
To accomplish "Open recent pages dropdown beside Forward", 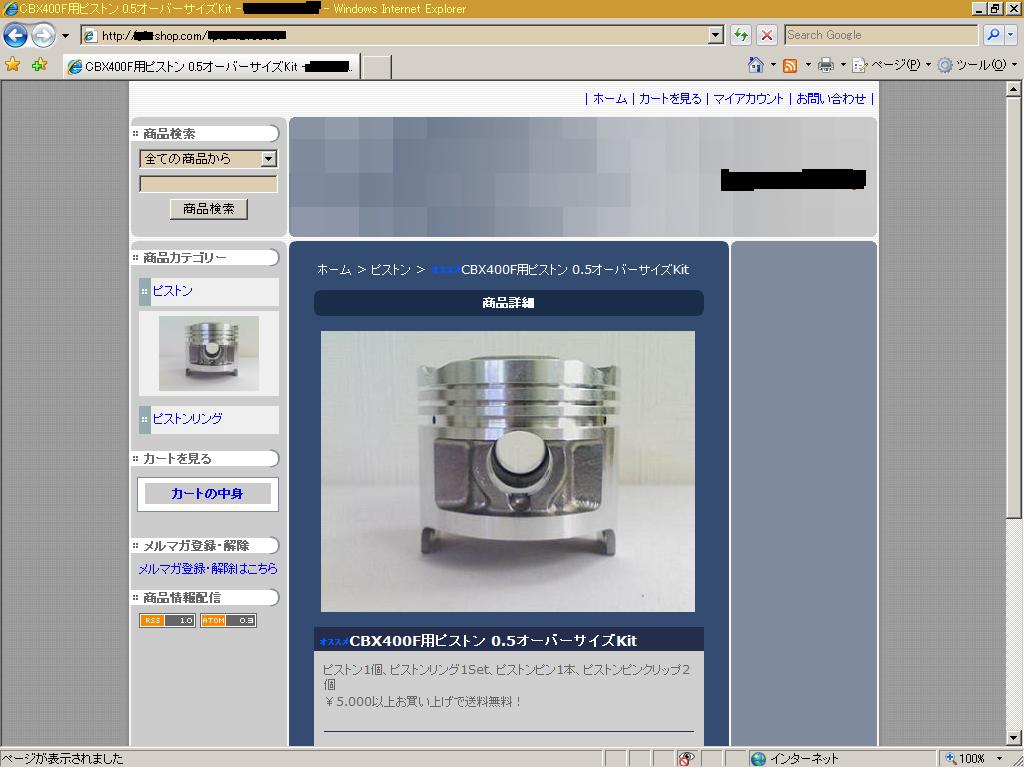I will pos(65,36).
